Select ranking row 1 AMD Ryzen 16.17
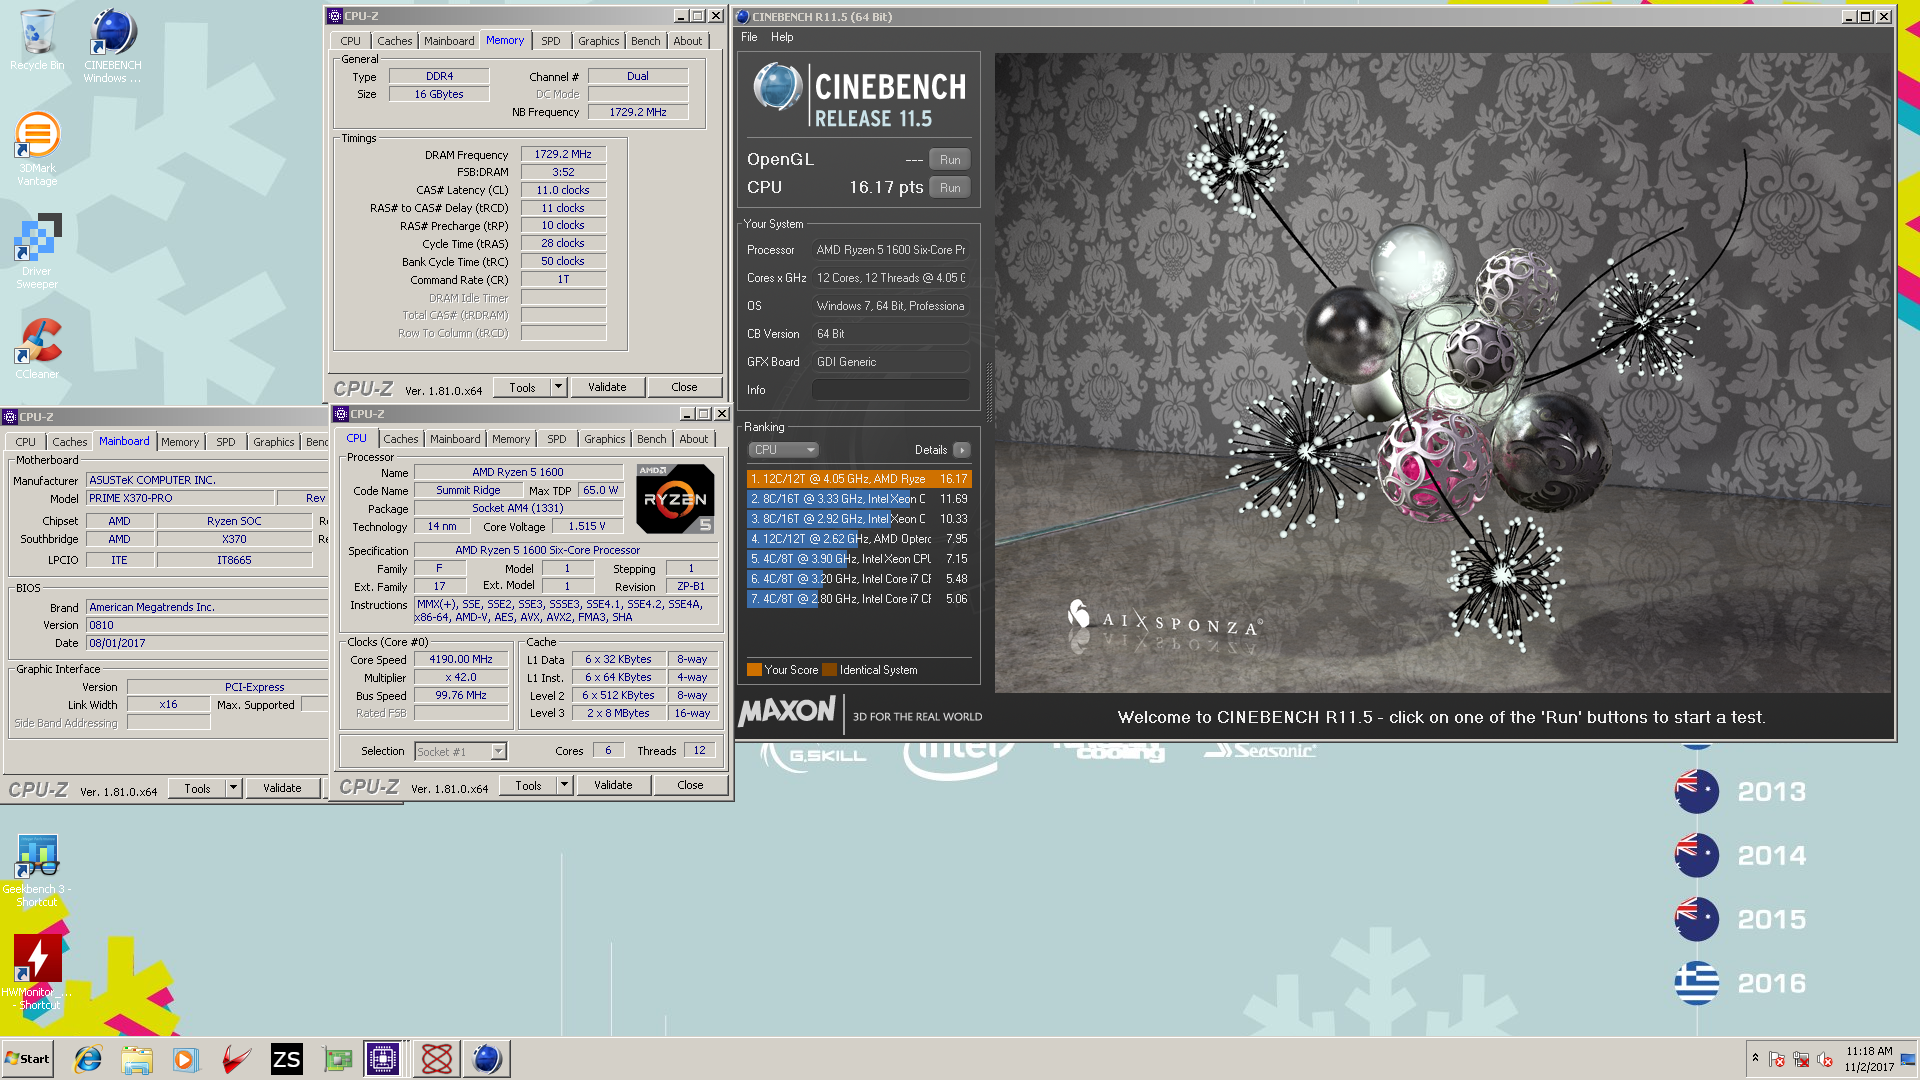This screenshot has height=1080, width=1920. 859,479
